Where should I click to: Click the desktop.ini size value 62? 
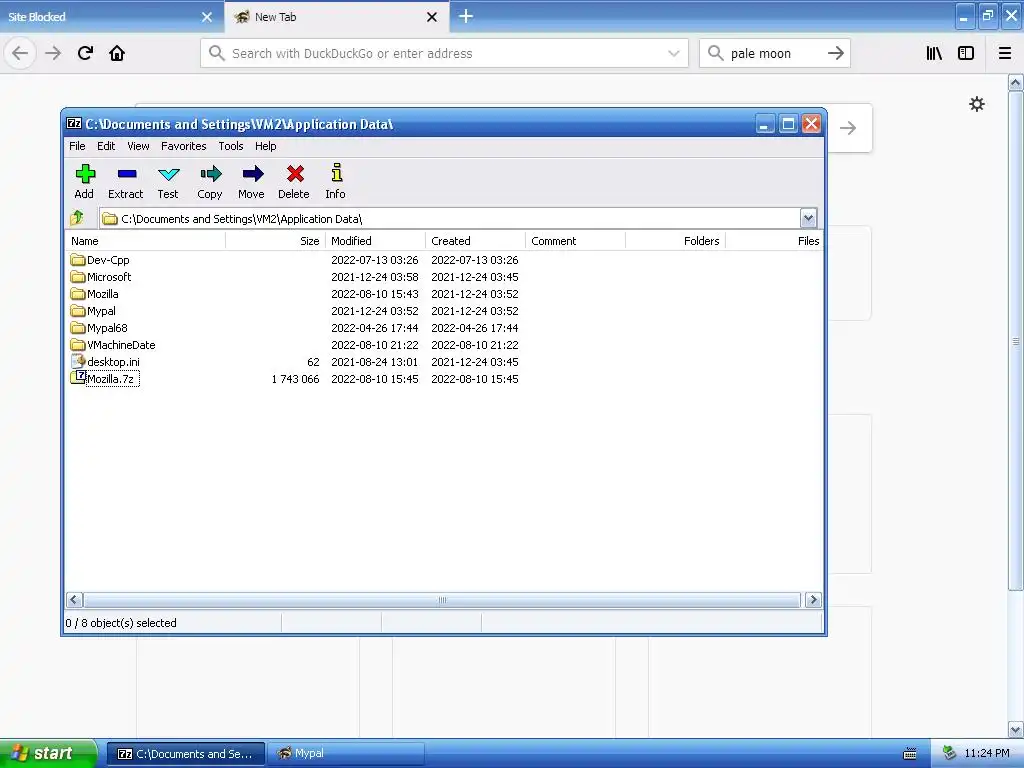tap(313, 362)
